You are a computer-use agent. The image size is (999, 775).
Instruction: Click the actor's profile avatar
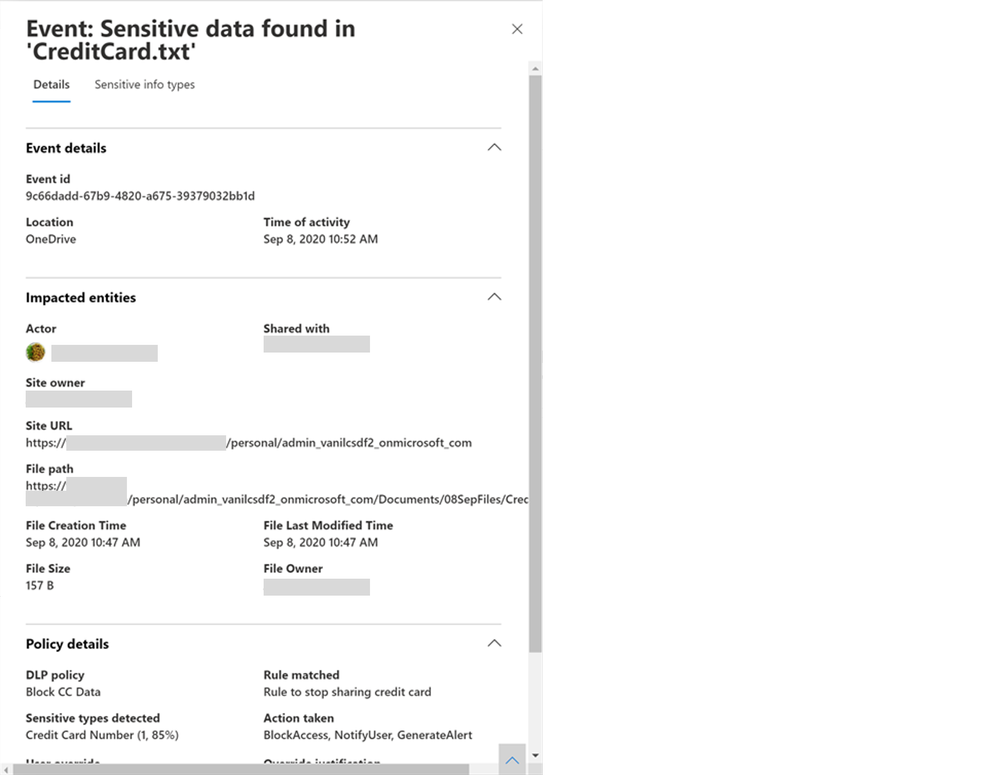(x=36, y=352)
